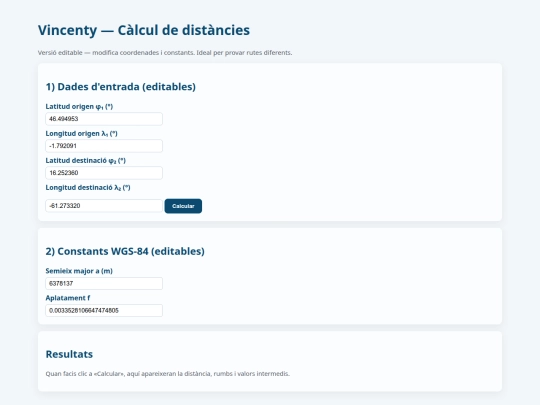Click the Longitud origen λ₁ label
This screenshot has width=540, height=405.
(x=82, y=133)
